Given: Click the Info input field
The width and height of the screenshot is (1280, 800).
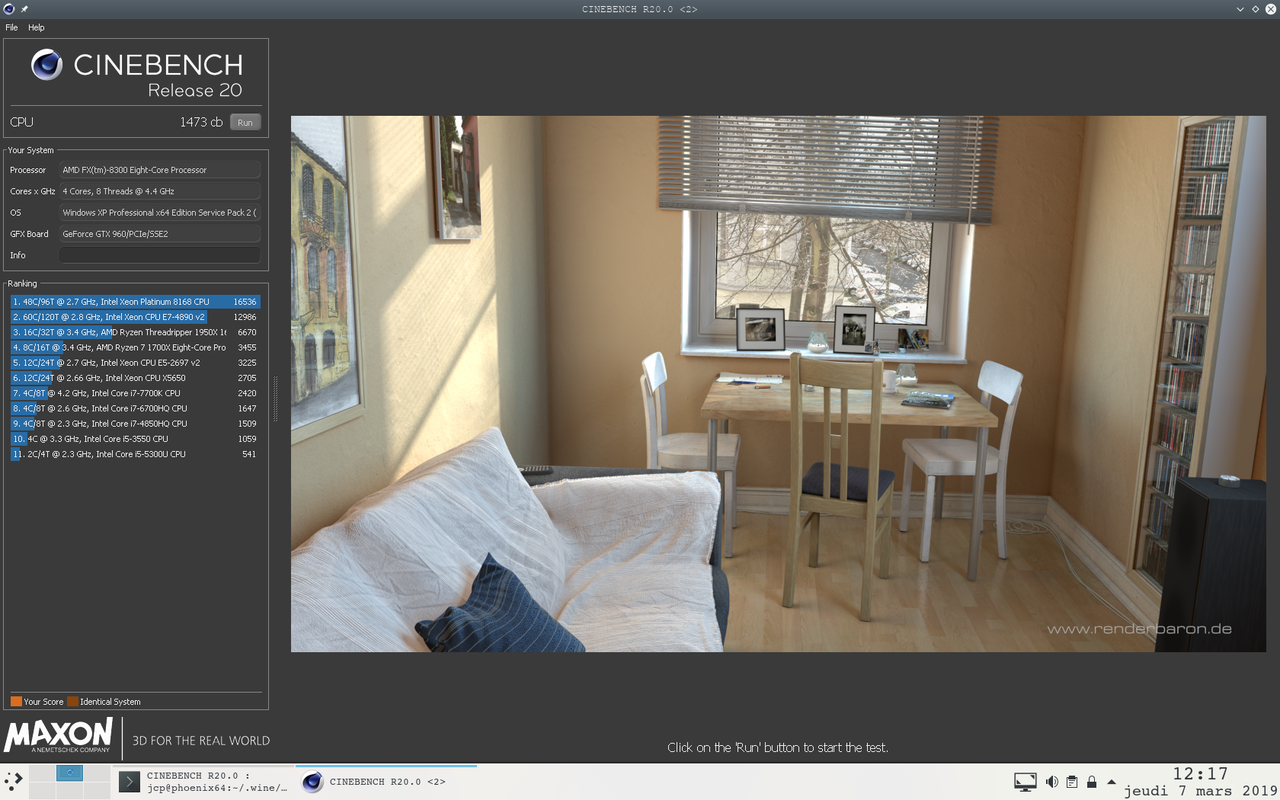Looking at the screenshot, I should (x=160, y=255).
